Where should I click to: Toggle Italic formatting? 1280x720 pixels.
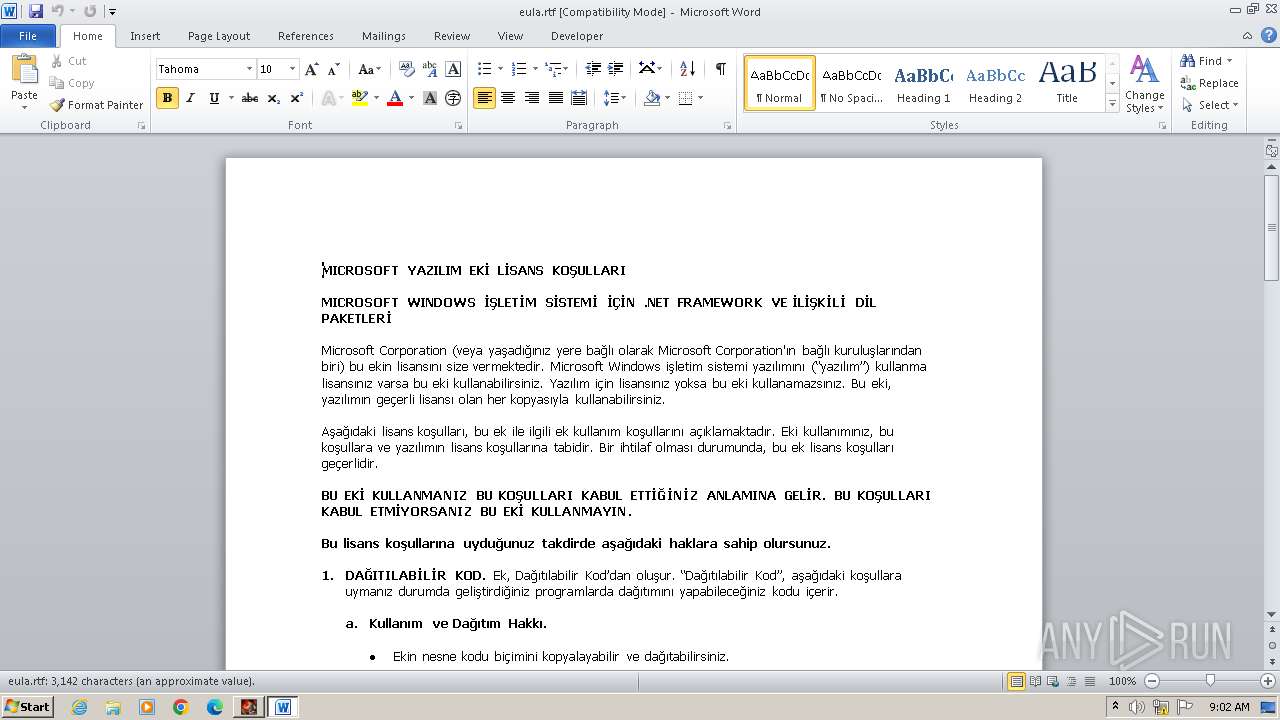coord(190,98)
